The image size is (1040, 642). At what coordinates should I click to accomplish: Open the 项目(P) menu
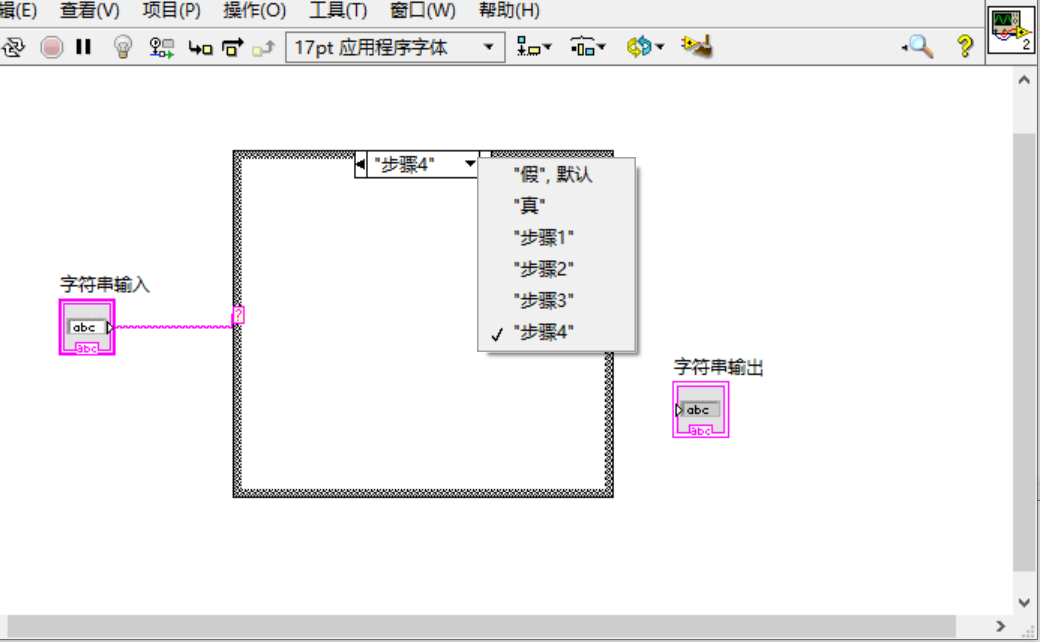(171, 11)
